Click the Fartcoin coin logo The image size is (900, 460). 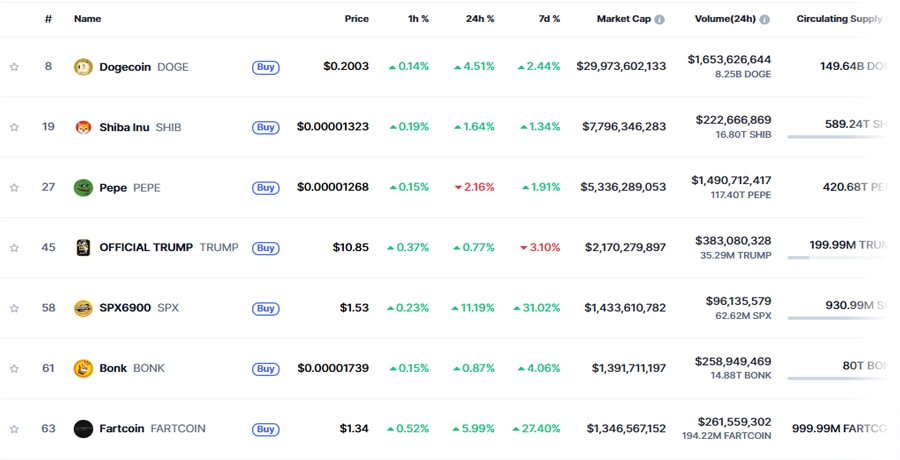click(83, 428)
